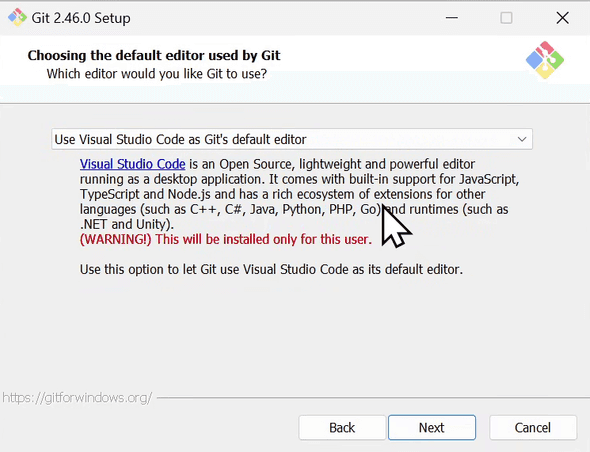
Task: Click the 'Which editor would you like' subtitle
Action: (x=157, y=74)
